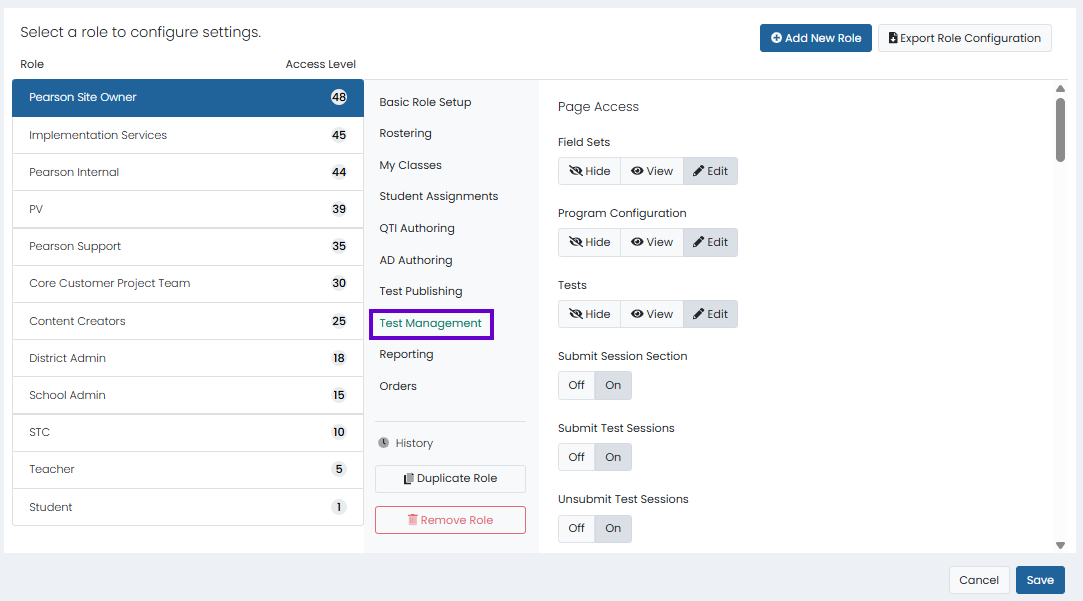This screenshot has height=601, width=1083.
Task: Select the Pearson Support role
Action: tap(188, 247)
